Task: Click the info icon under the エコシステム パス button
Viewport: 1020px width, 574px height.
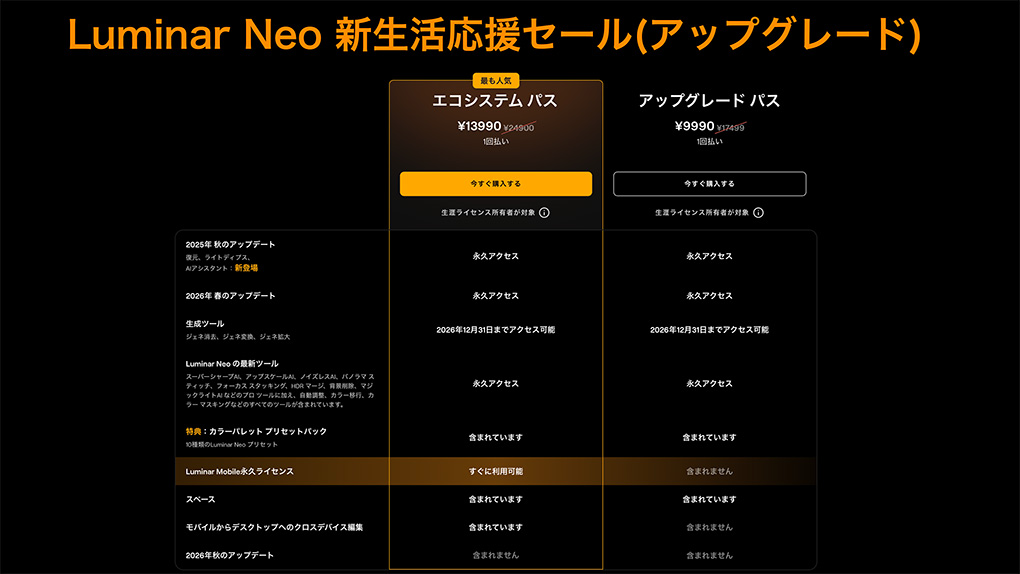Action: pyautogui.click(x=545, y=213)
